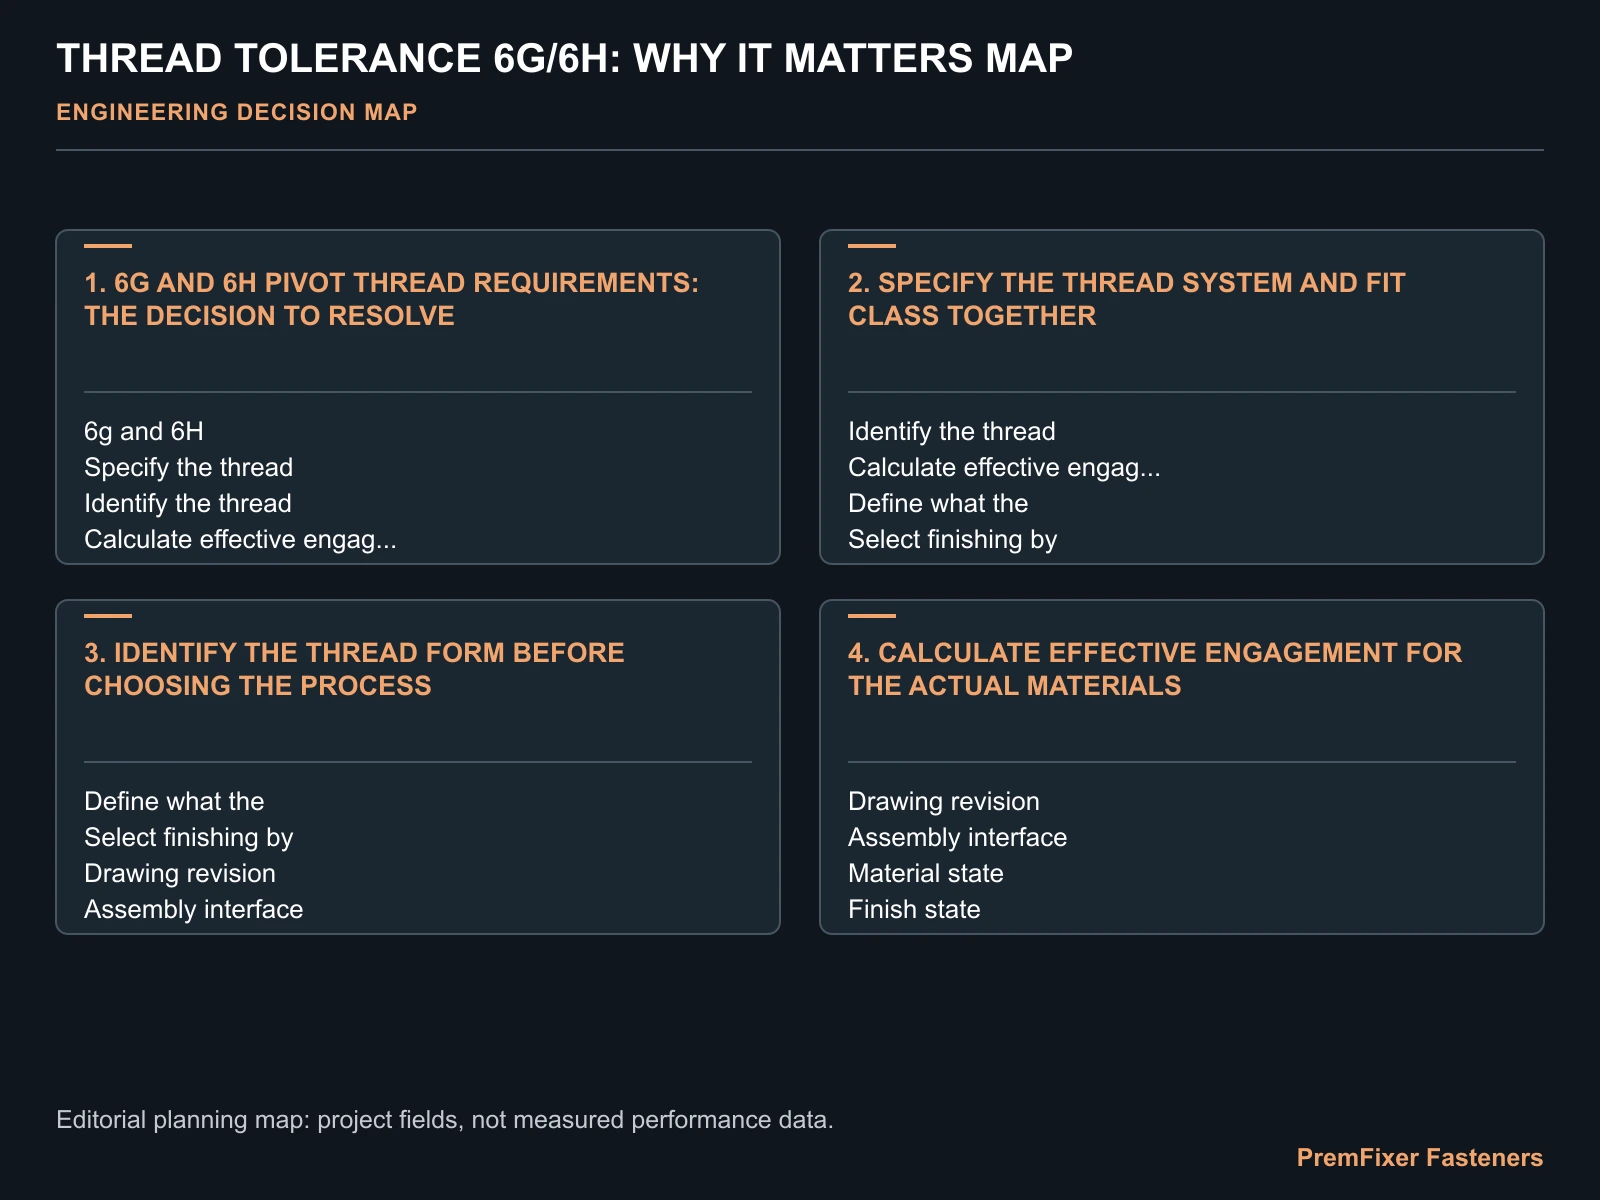The width and height of the screenshot is (1600, 1200).
Task: Click card 1 heading '6G and 6H Pivot Thread Requirements'
Action: coord(391,299)
